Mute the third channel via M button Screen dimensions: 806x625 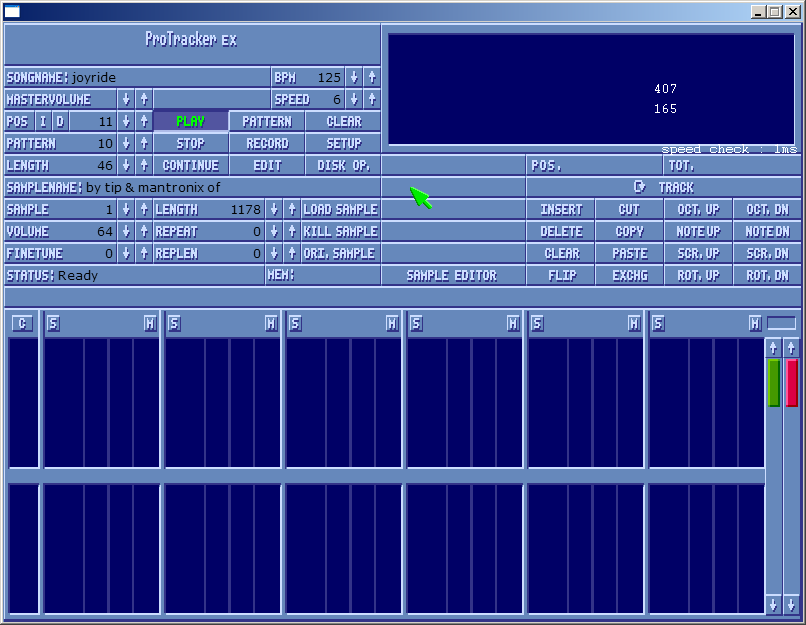(392, 323)
